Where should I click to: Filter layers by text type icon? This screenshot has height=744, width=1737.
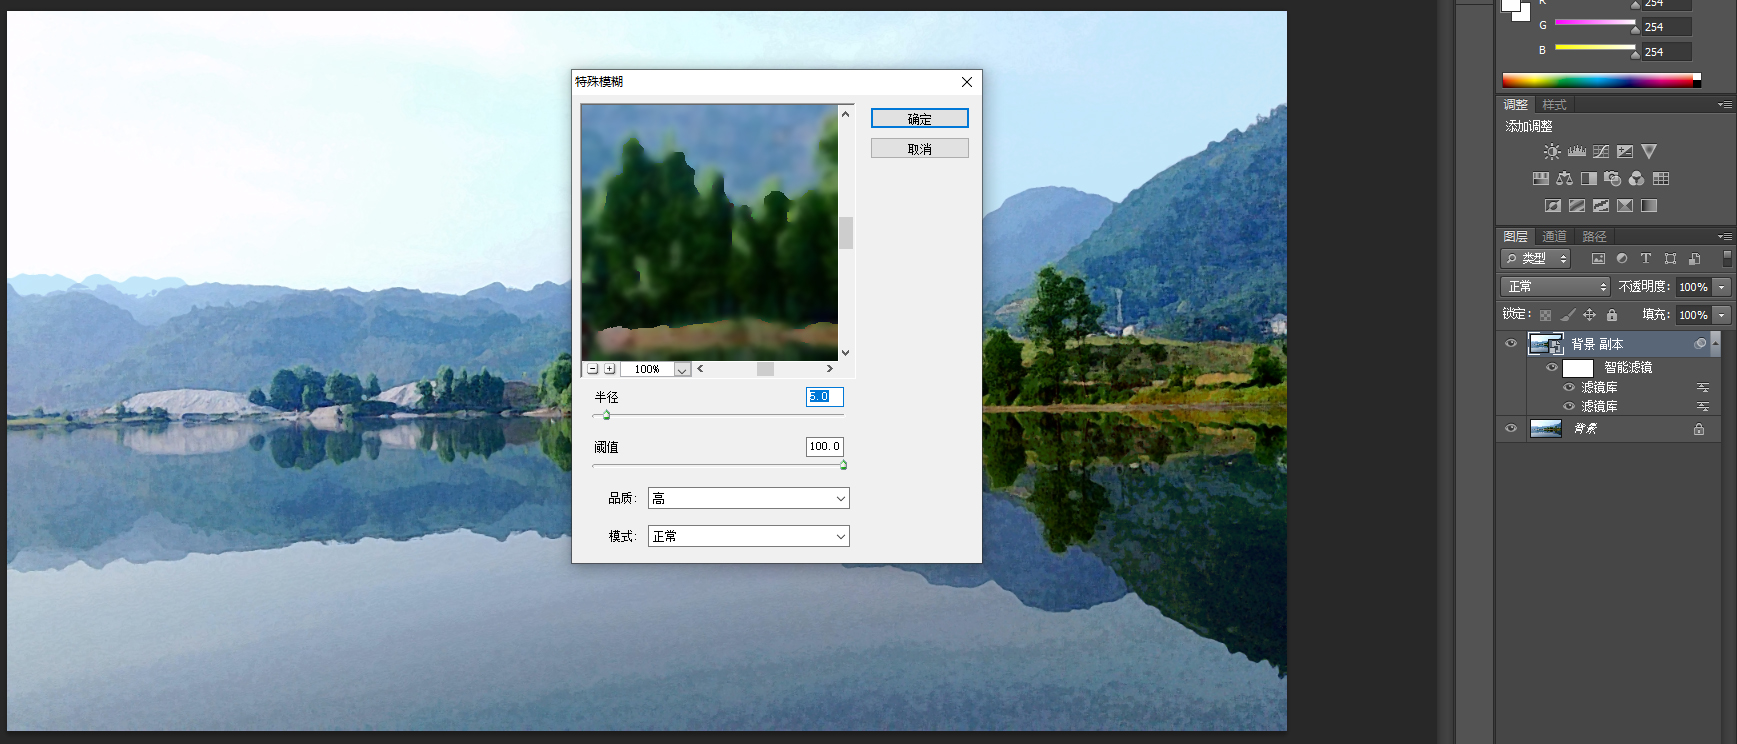pos(1646,259)
